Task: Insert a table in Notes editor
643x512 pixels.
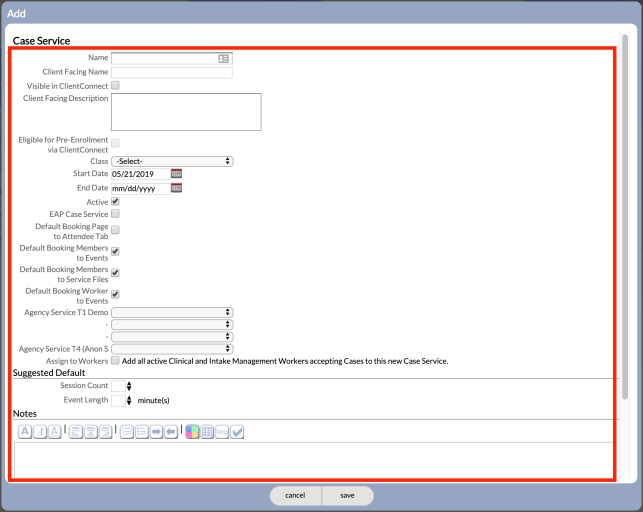Action: [207, 432]
